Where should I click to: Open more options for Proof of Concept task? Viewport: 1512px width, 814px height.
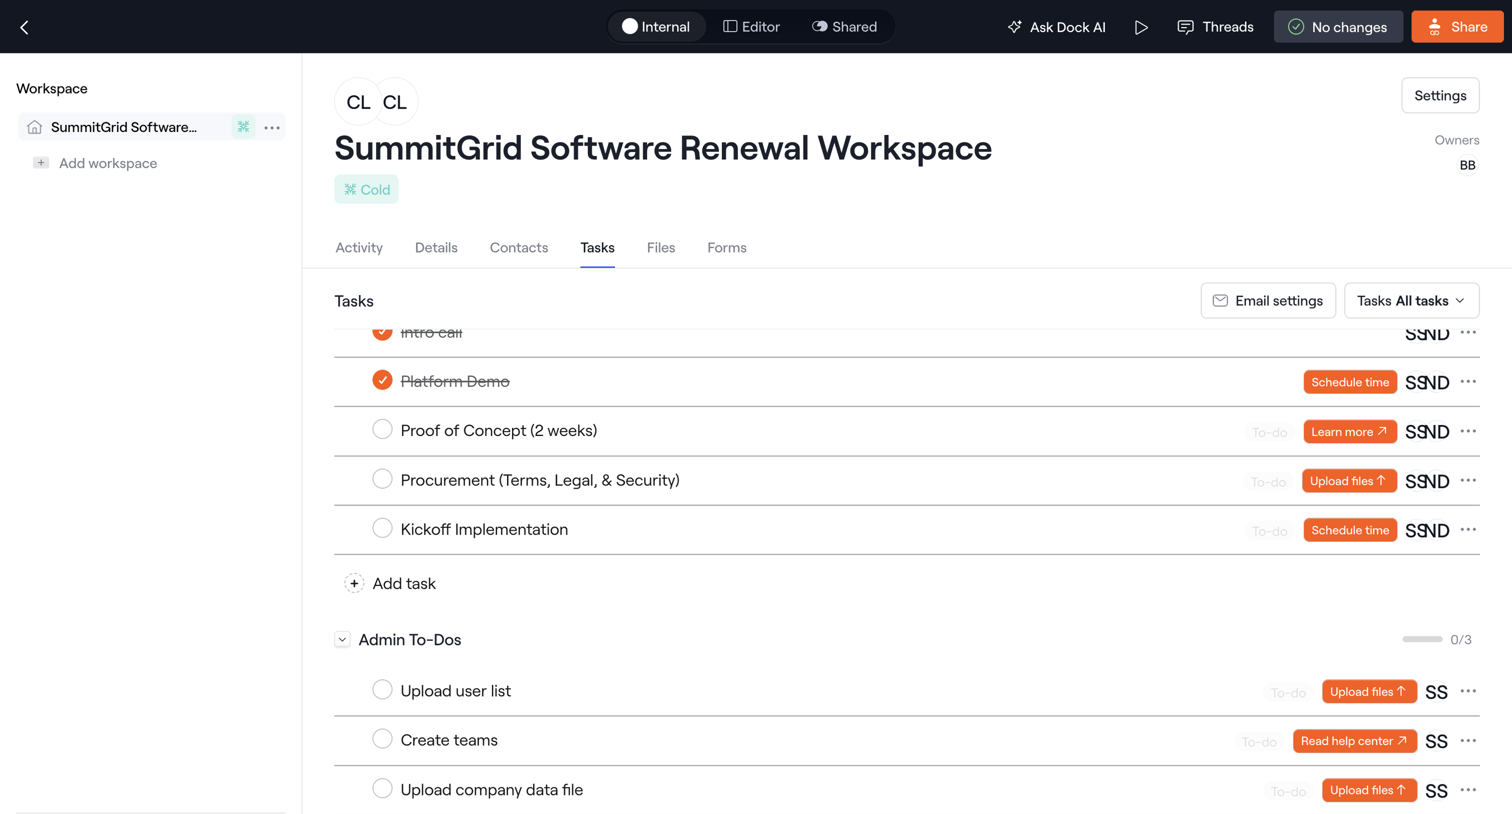coord(1468,431)
